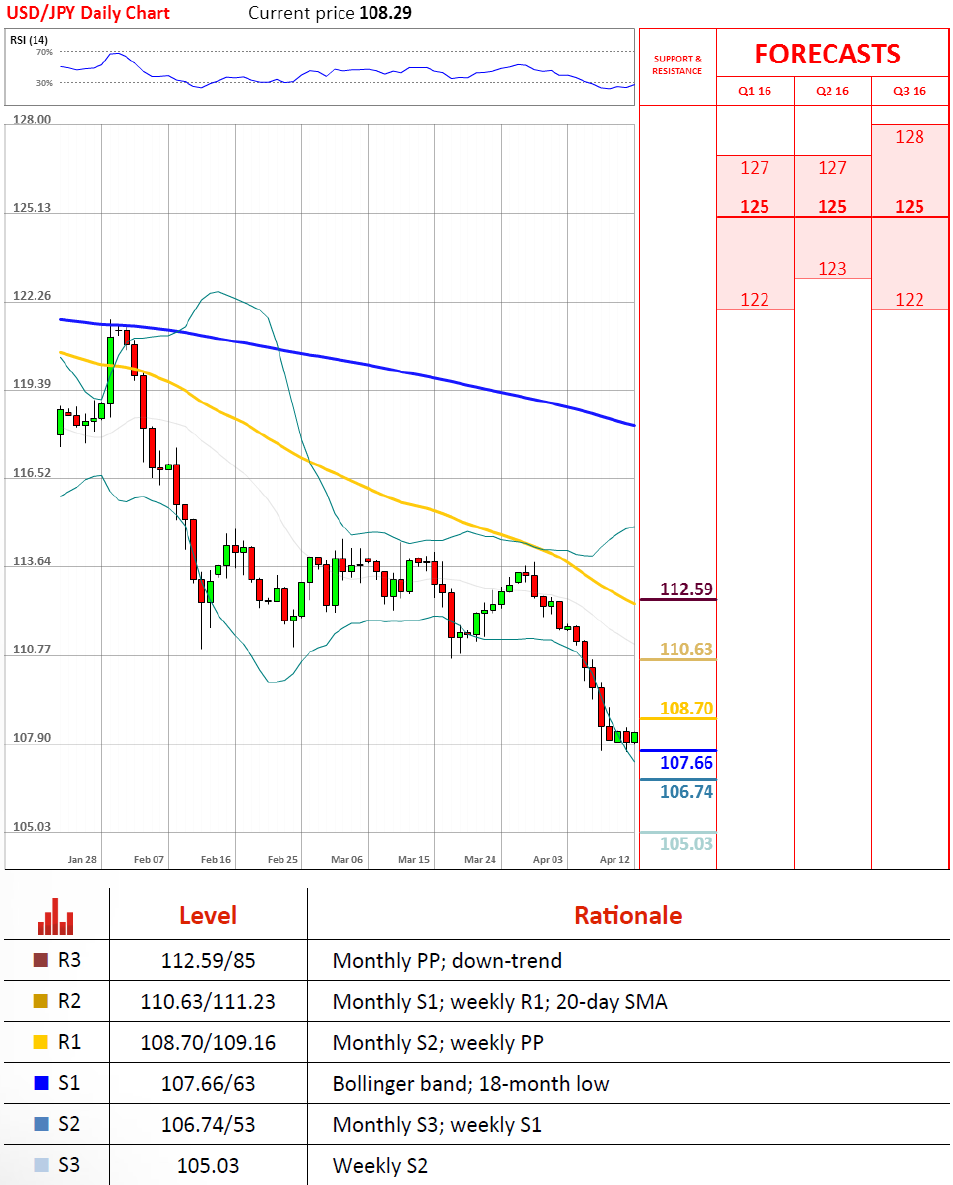Click the 110.63 resistance level label
953x1185 pixels.
pyautogui.click(x=686, y=649)
